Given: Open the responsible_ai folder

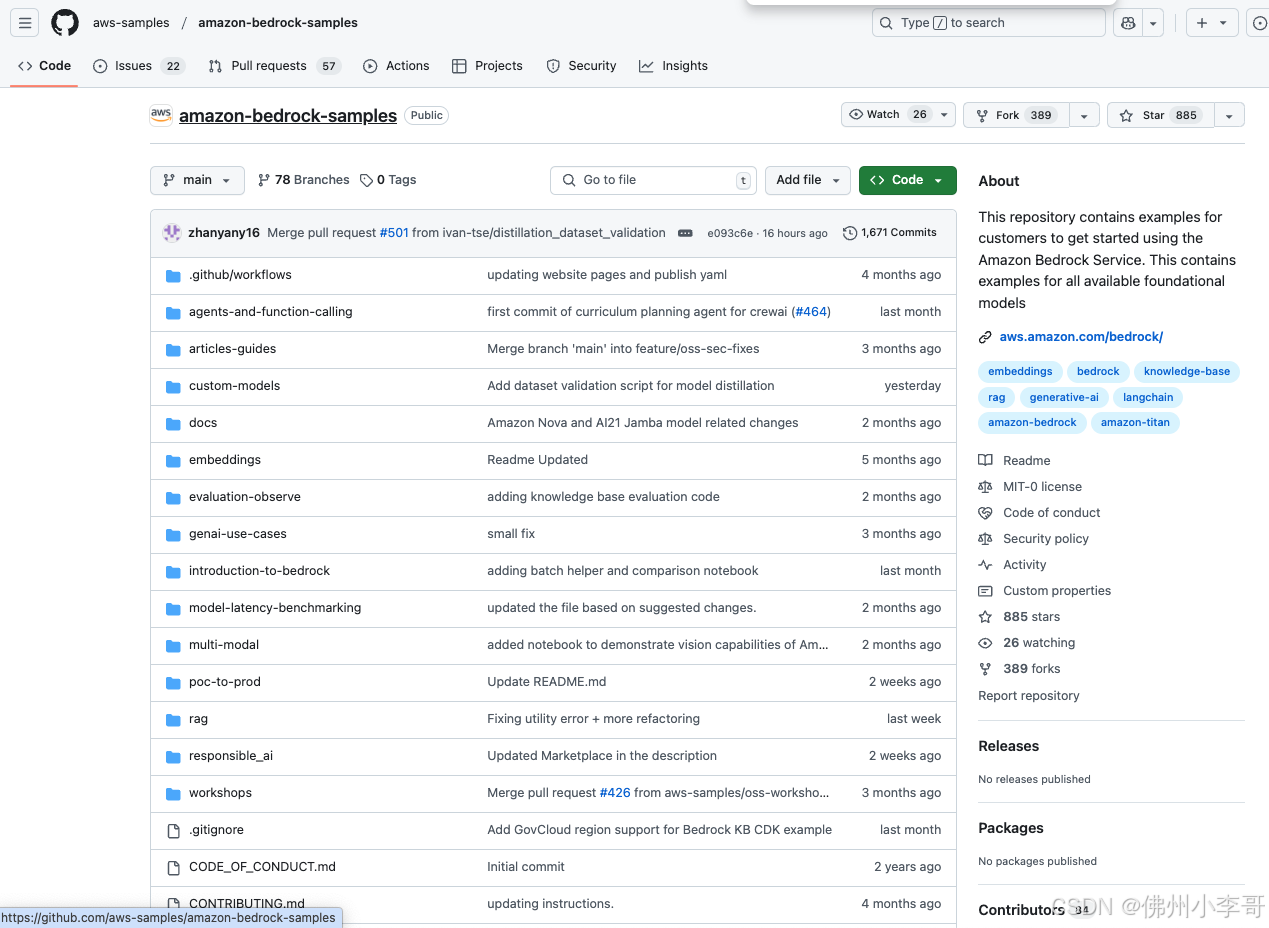Looking at the screenshot, I should [231, 756].
